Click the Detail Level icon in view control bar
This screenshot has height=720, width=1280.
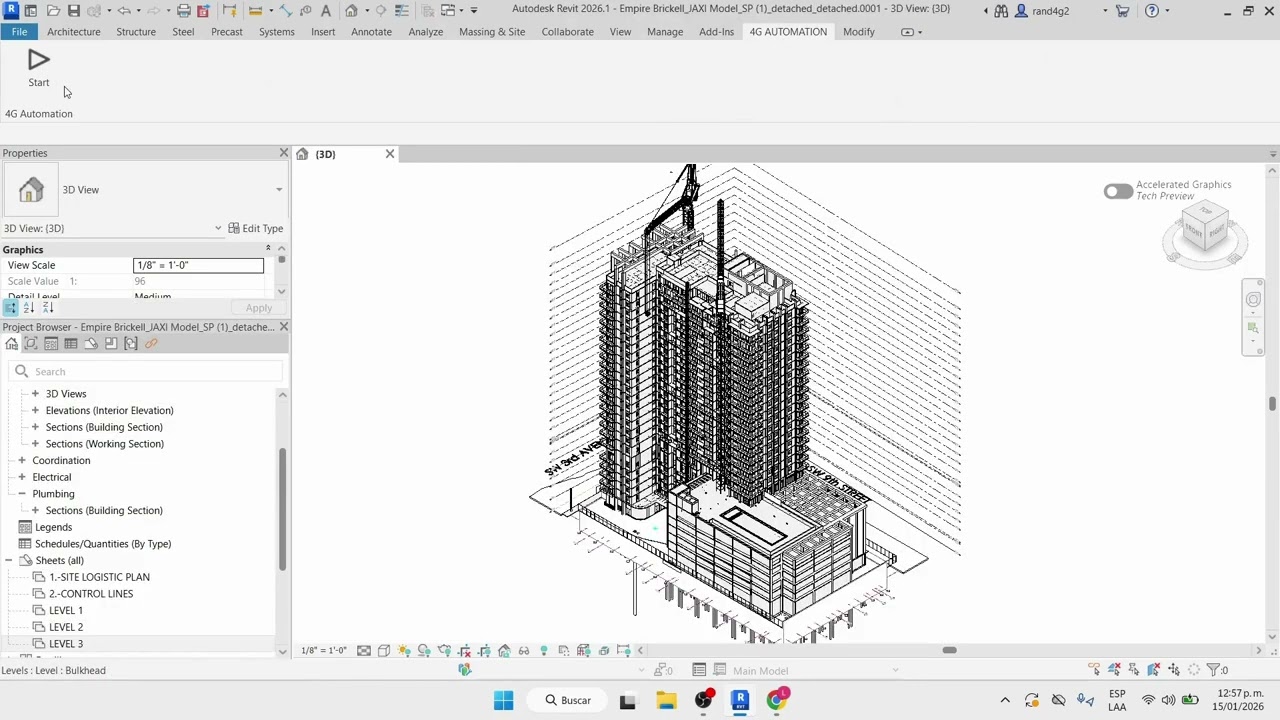tap(364, 651)
